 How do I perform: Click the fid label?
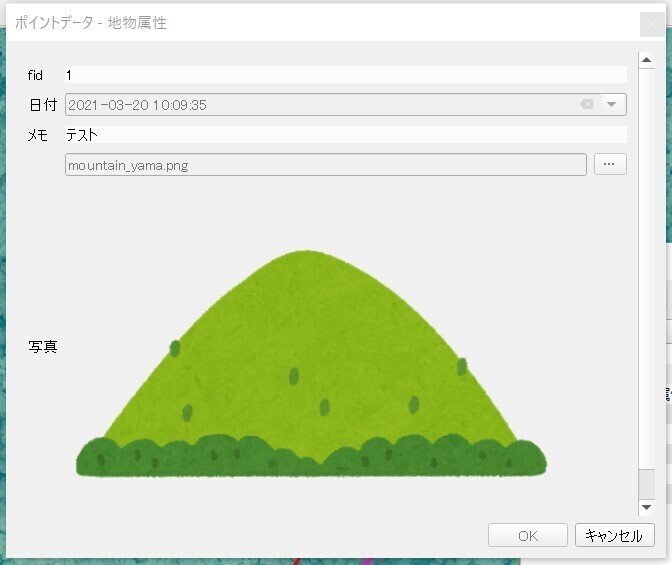point(35,75)
